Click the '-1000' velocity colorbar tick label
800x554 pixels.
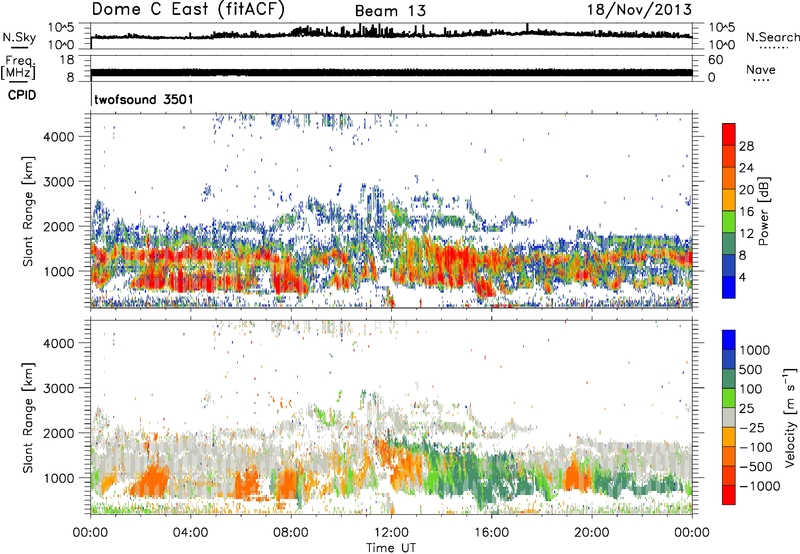click(760, 486)
